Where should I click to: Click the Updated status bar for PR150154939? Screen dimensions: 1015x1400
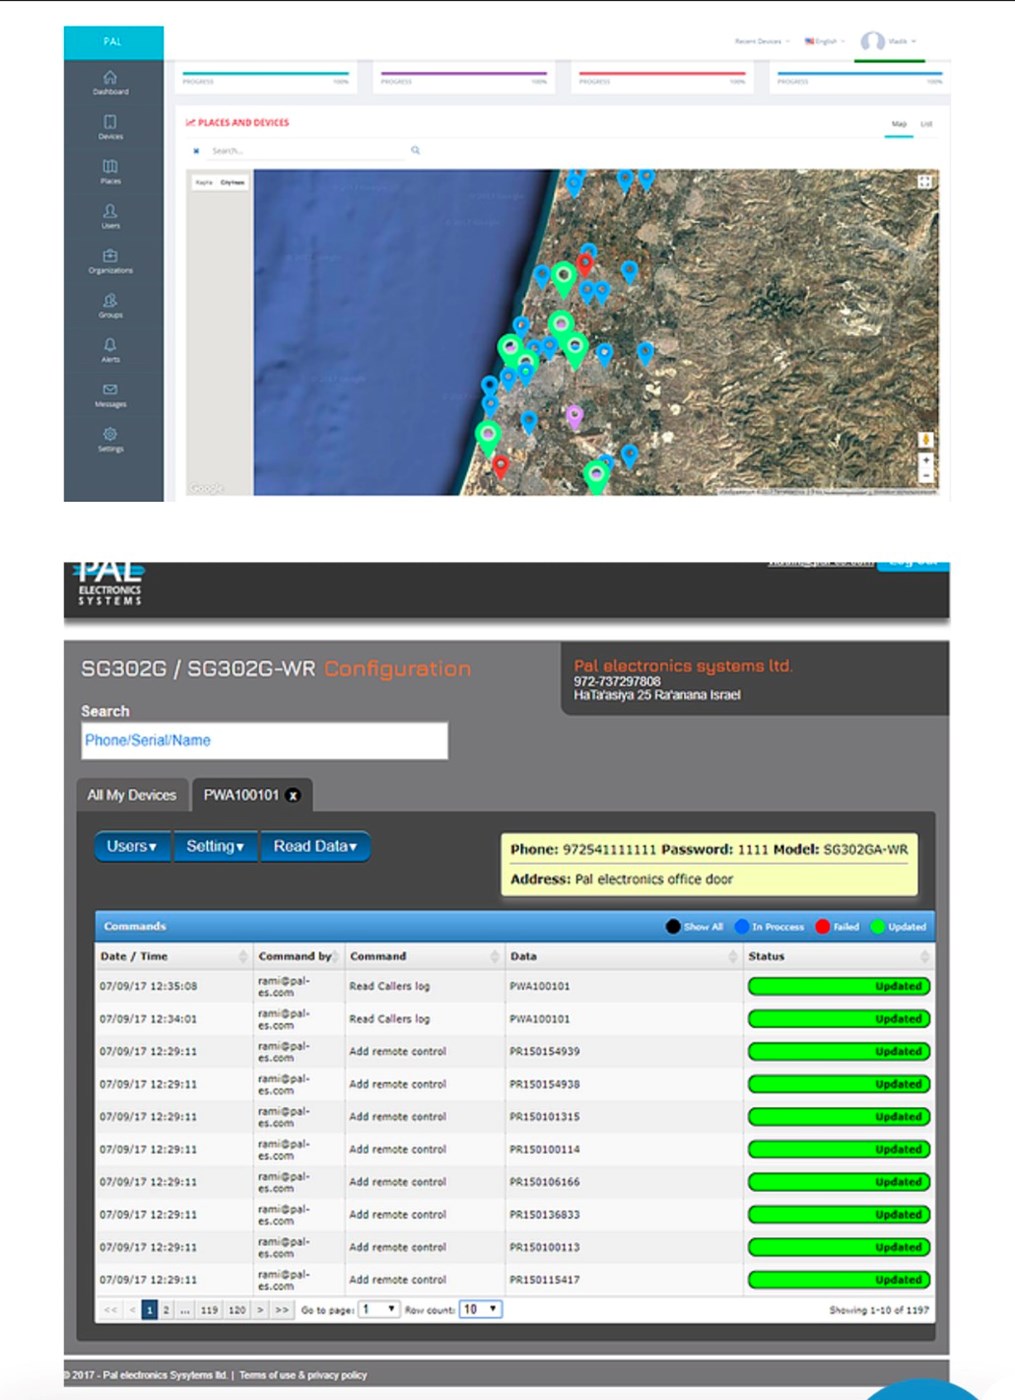839,1052
